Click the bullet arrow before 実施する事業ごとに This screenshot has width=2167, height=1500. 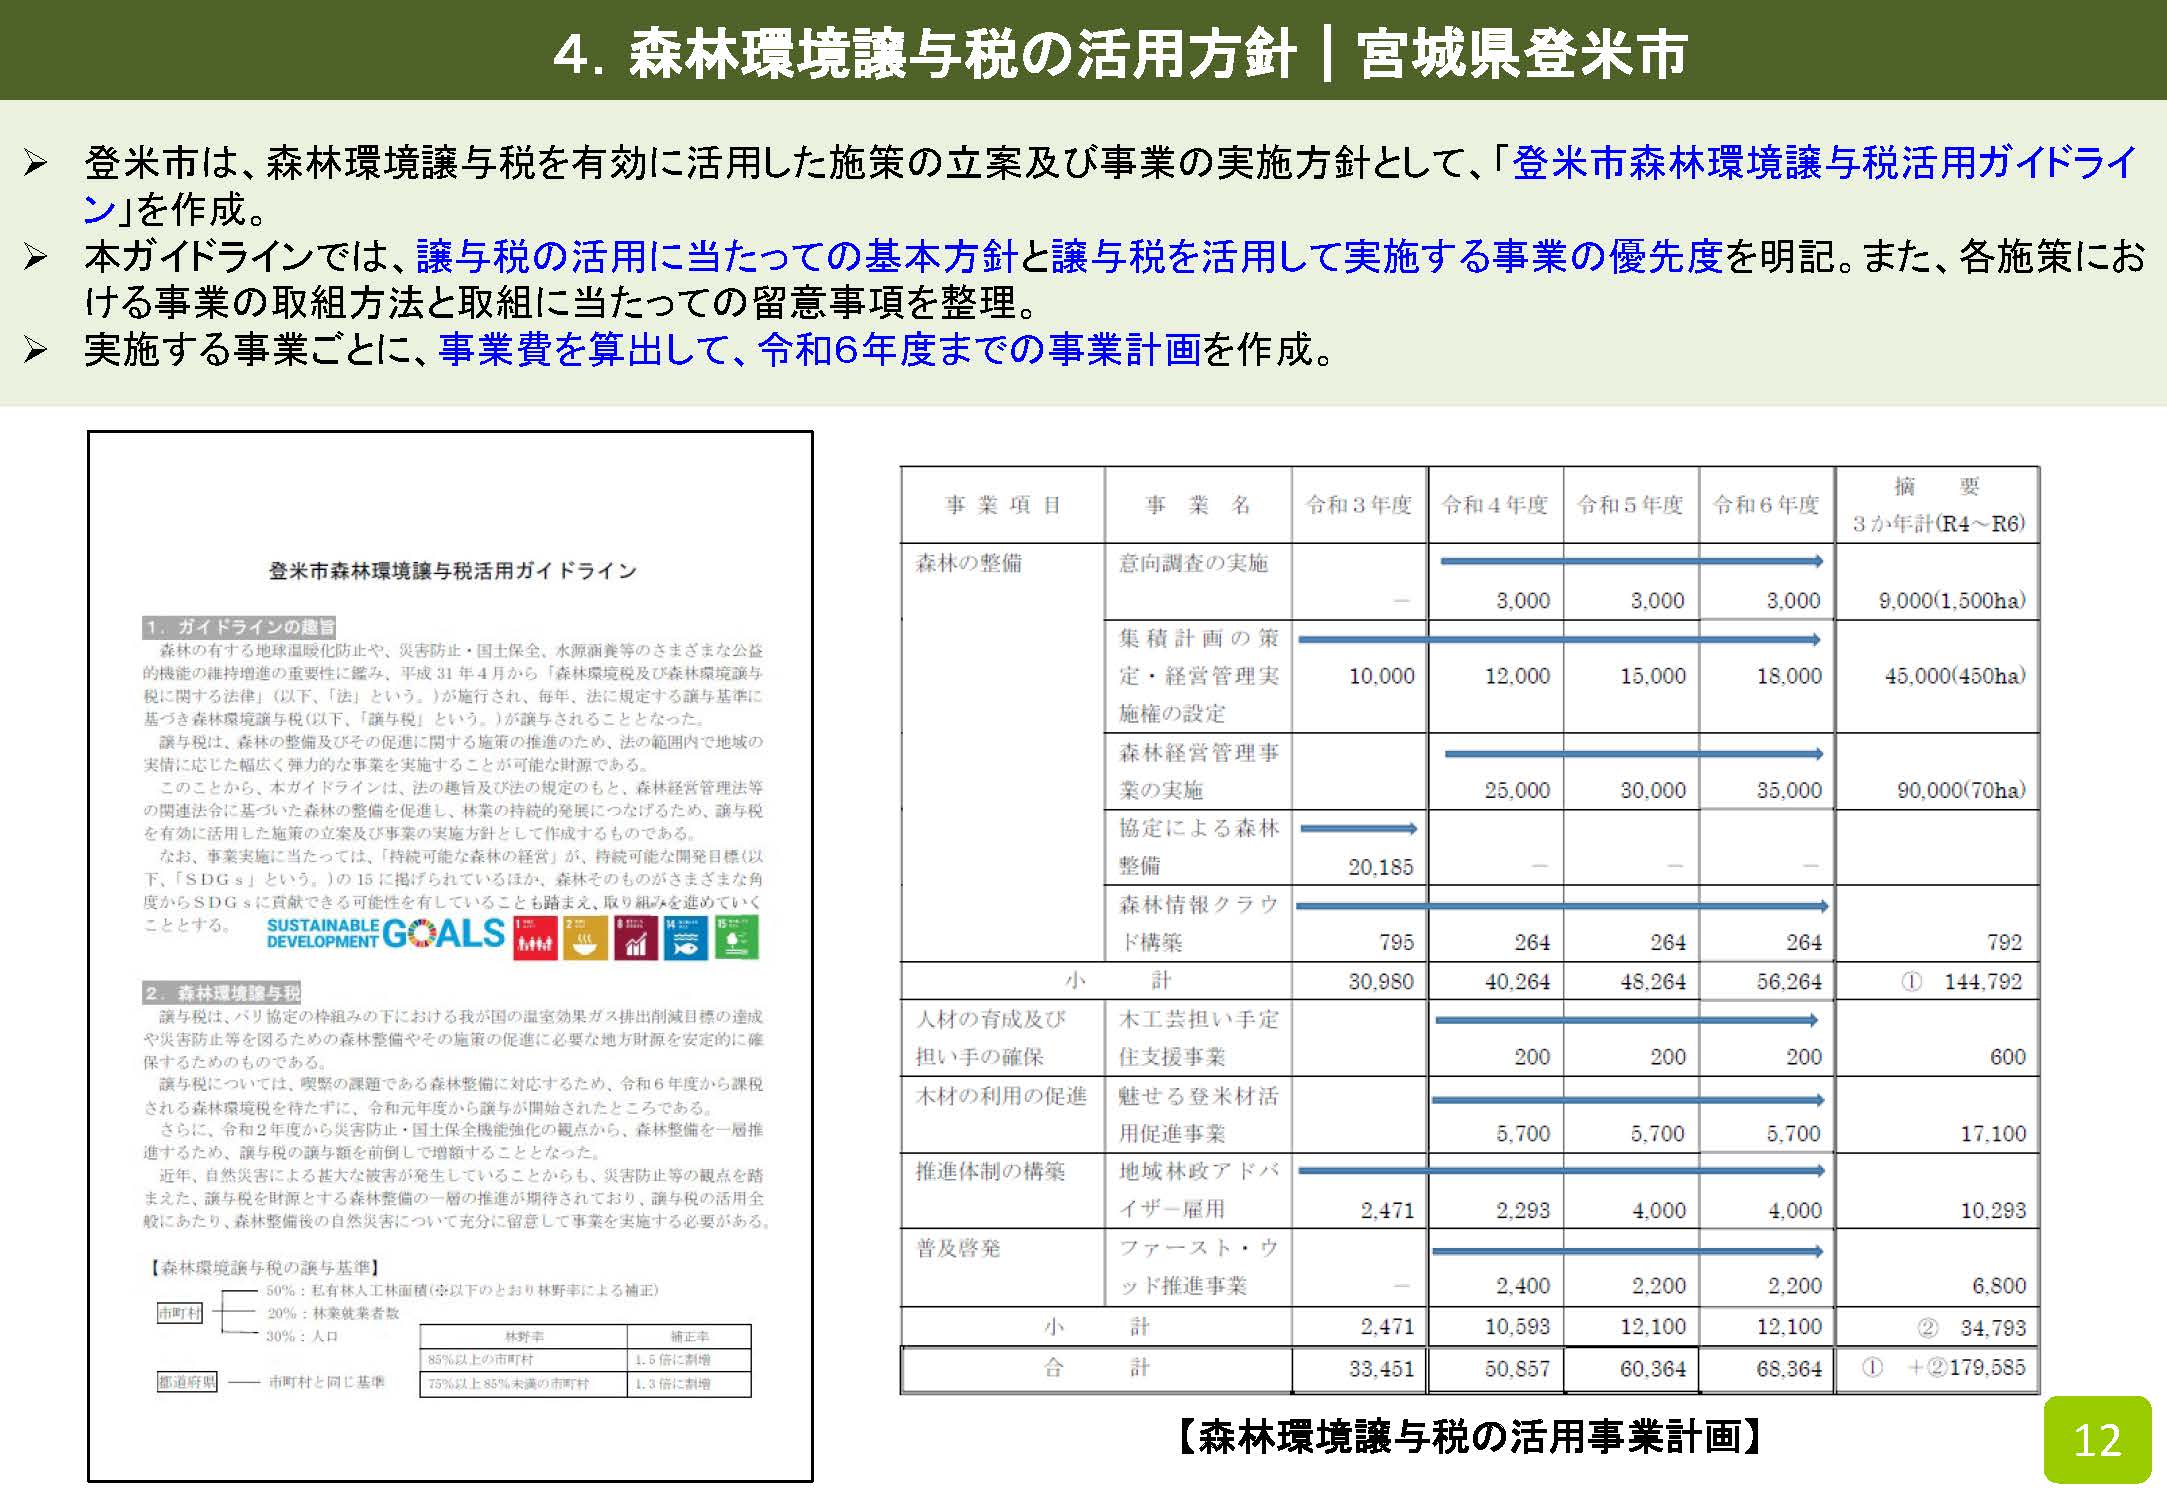pos(36,349)
